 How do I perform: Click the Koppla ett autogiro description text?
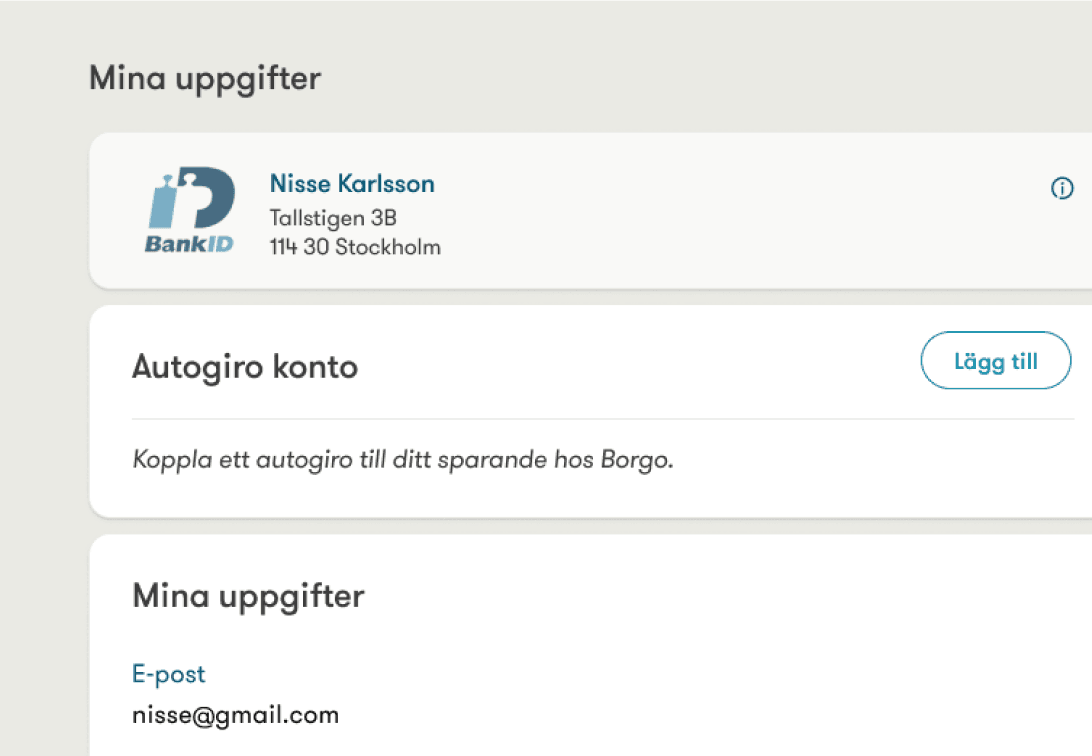tap(403, 462)
